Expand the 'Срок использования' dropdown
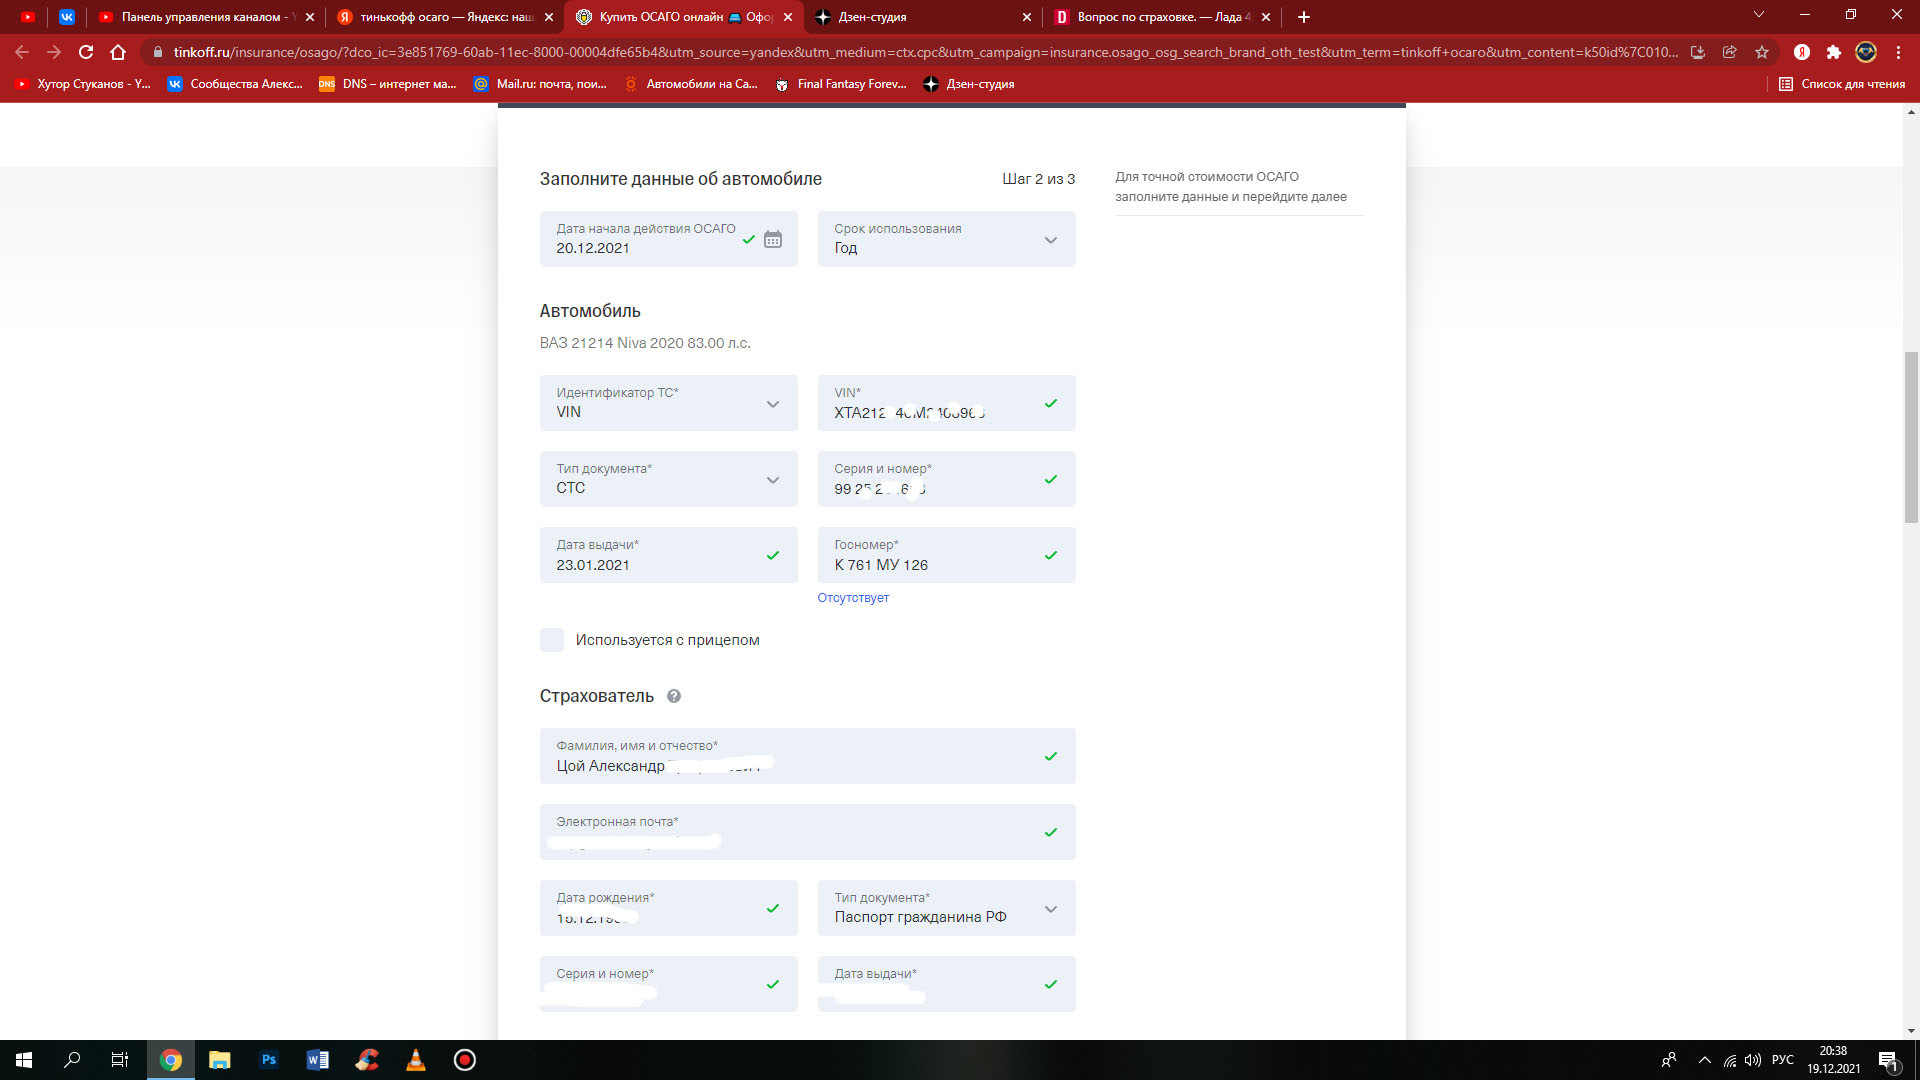 [946, 239]
